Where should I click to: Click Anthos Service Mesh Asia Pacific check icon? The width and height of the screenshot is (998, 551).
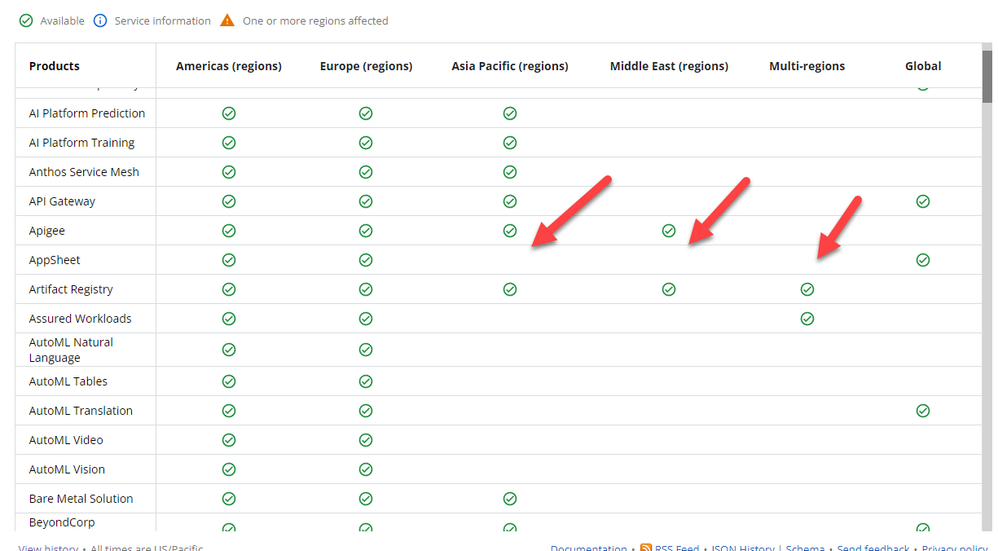[510, 172]
